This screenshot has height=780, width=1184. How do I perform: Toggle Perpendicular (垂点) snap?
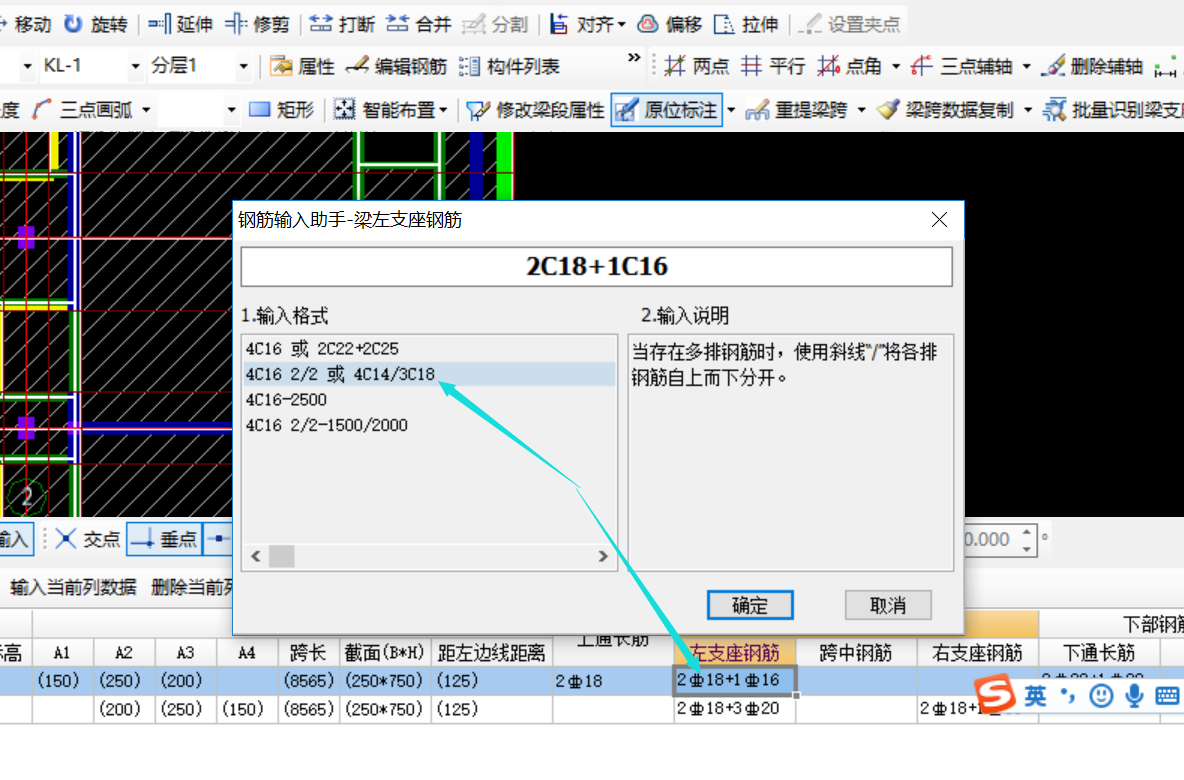point(165,539)
